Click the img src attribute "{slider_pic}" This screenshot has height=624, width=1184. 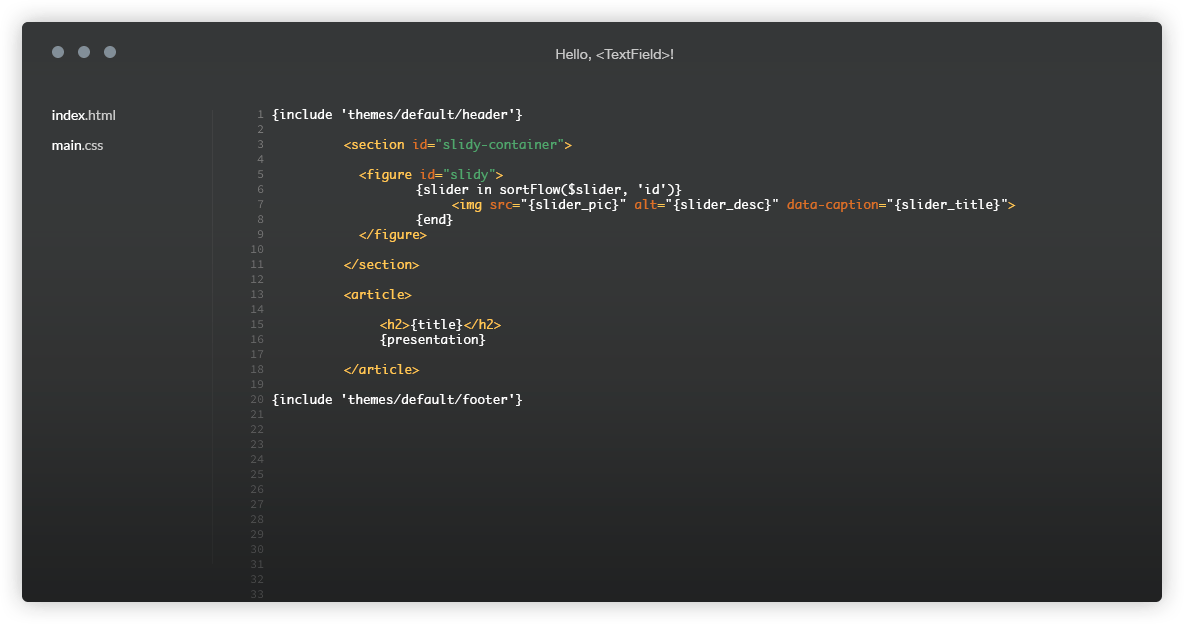click(573, 205)
